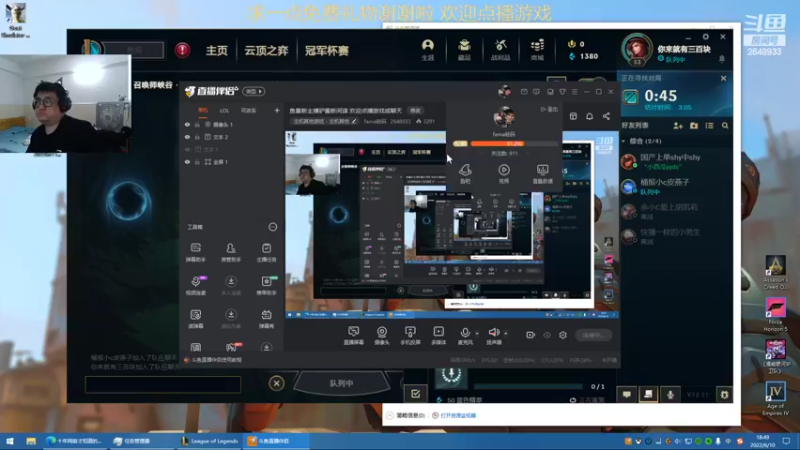
Task: Open 生涯 profile icon in LoL client
Action: coord(428,50)
